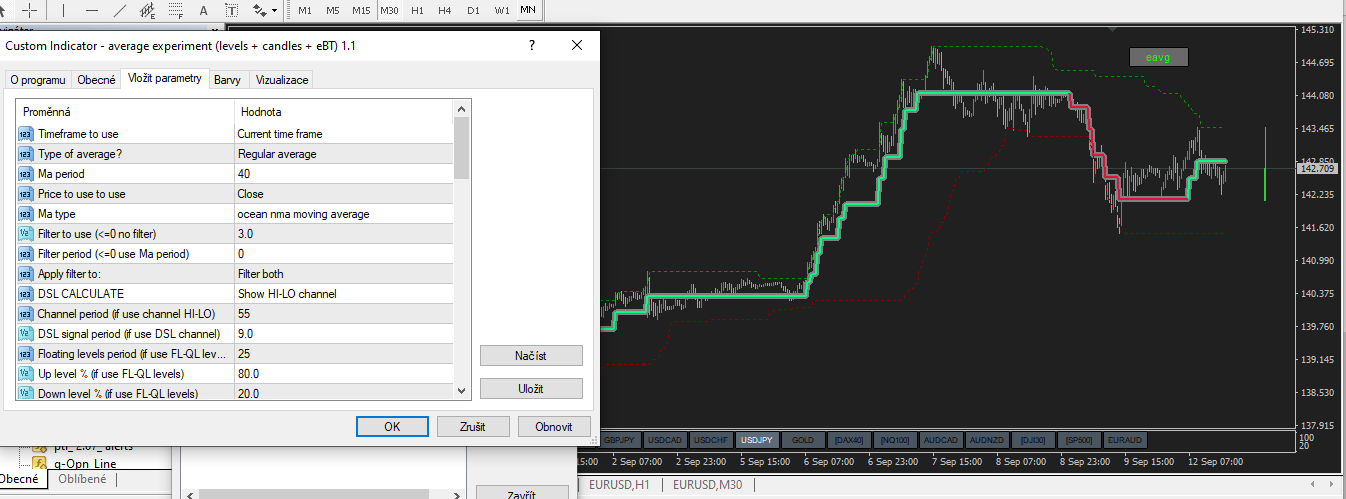
Task: Select the DSL CALCULATE value field
Action: point(343,294)
